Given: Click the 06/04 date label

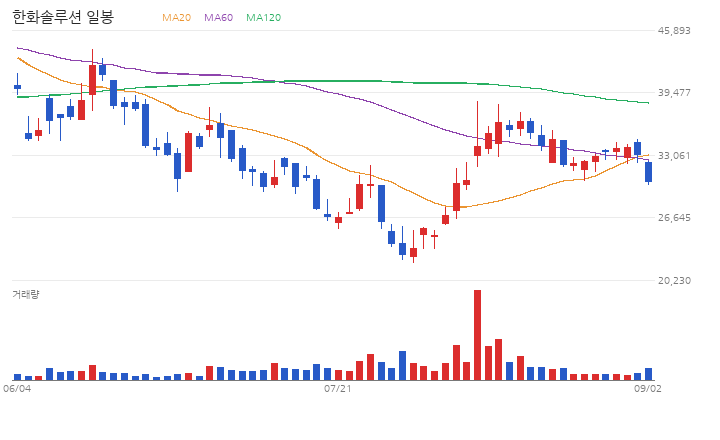Looking at the screenshot, I should pos(17,389).
